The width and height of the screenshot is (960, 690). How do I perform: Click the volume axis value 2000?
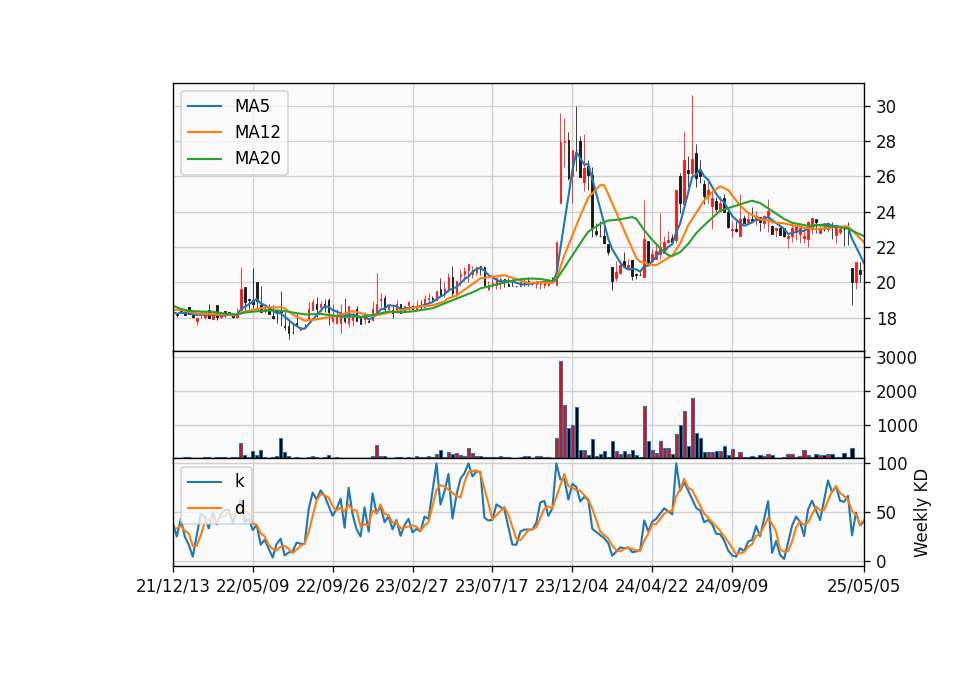tap(896, 392)
